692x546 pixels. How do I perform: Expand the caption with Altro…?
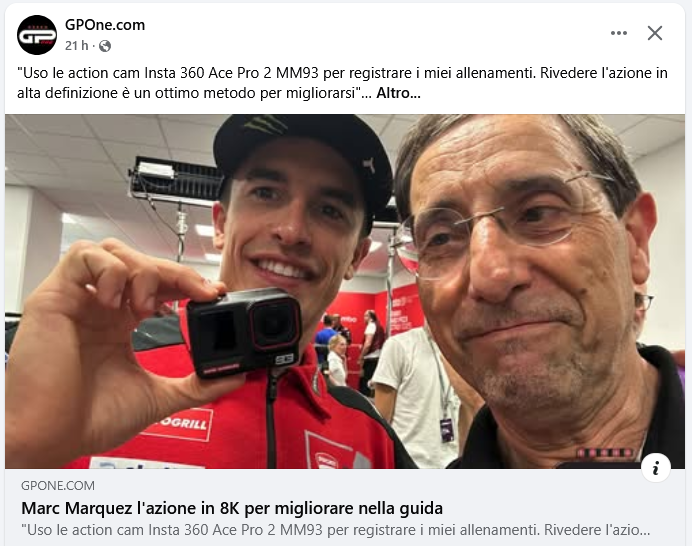tap(398, 93)
